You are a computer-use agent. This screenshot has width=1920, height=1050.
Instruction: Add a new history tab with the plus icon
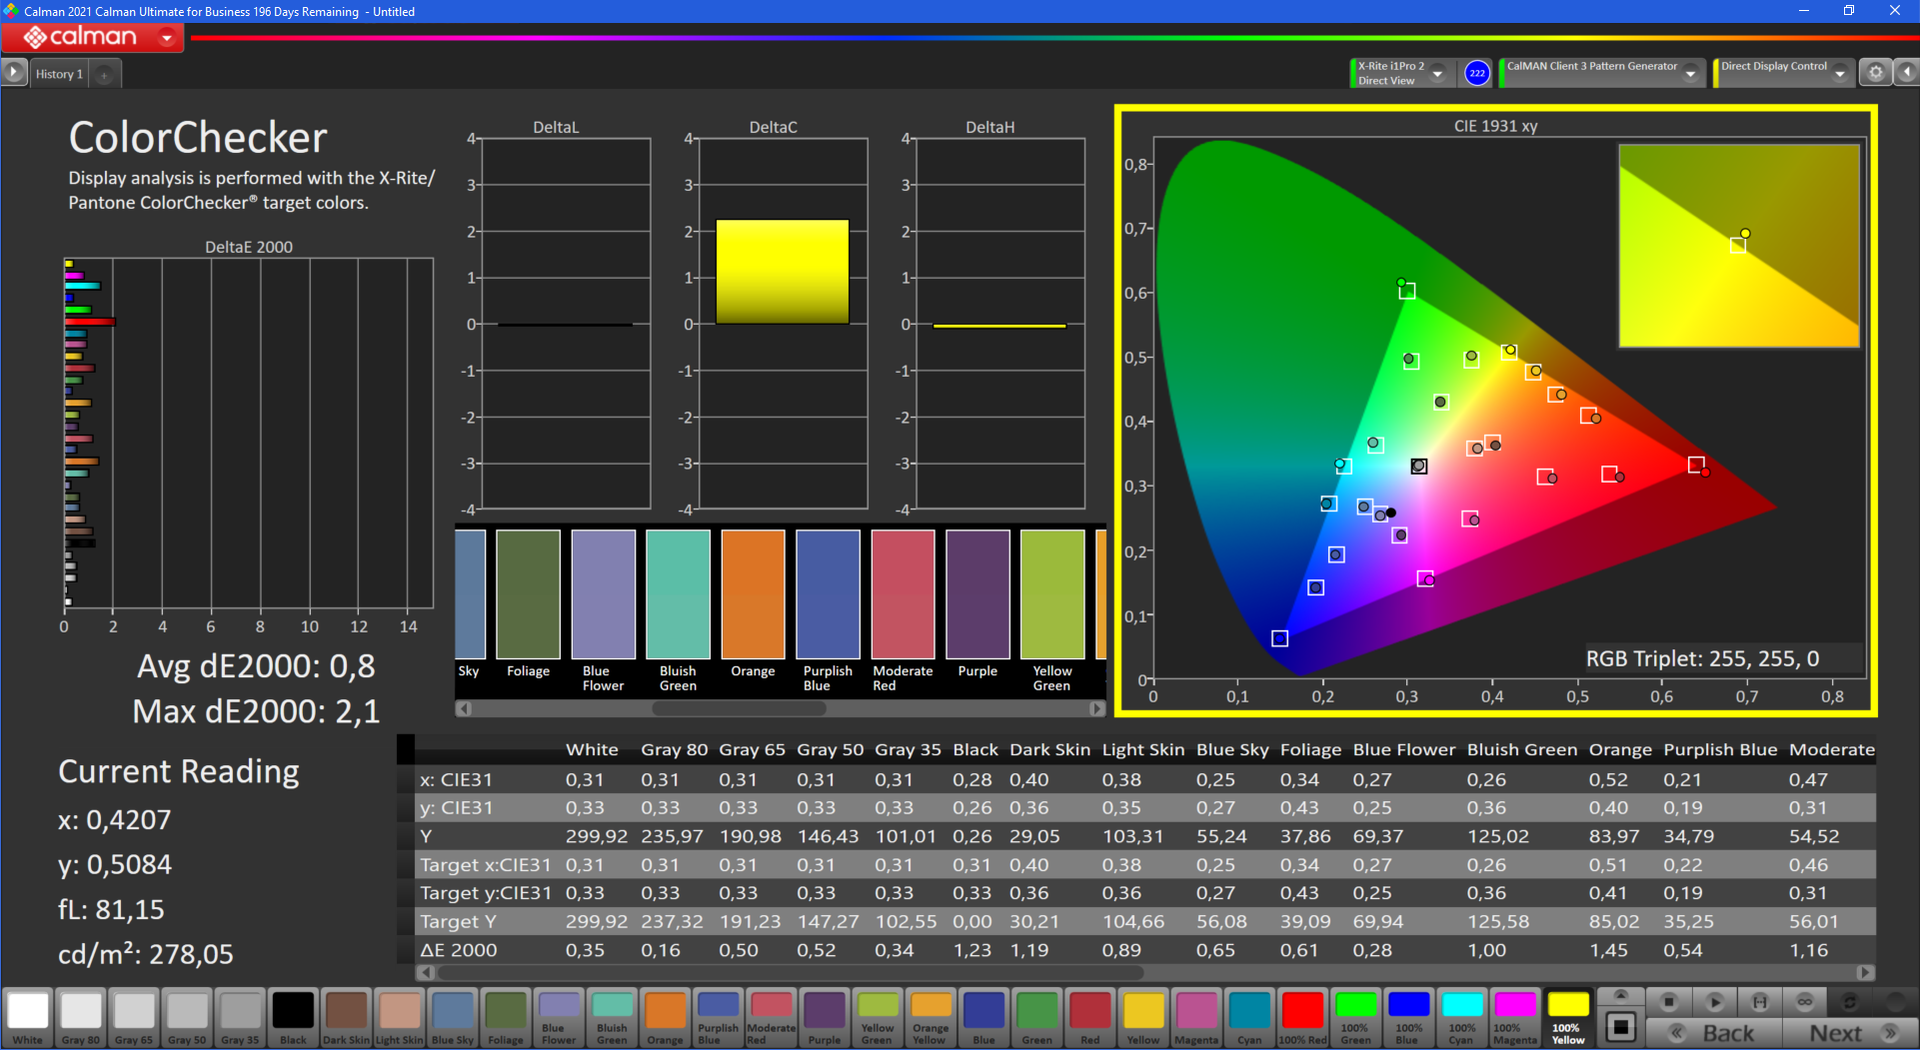104,74
